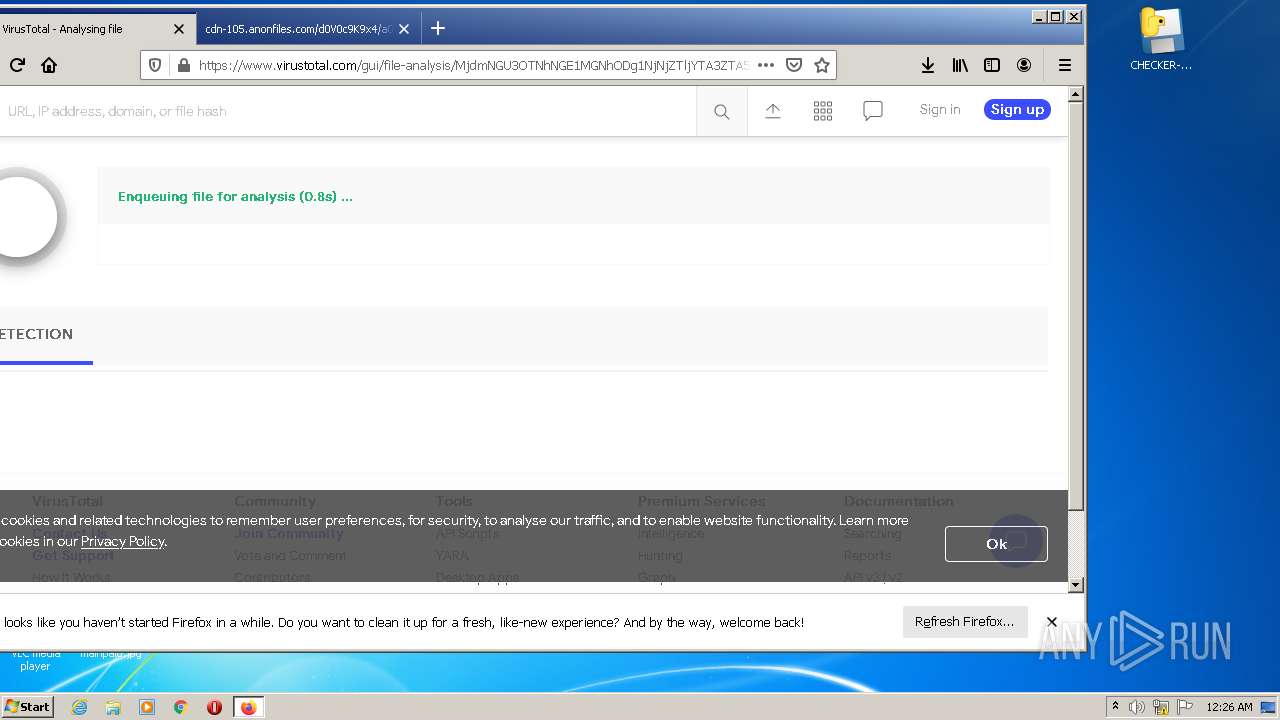This screenshot has width=1280, height=720.
Task: Select the Firefox taskbar button
Action: click(248, 707)
